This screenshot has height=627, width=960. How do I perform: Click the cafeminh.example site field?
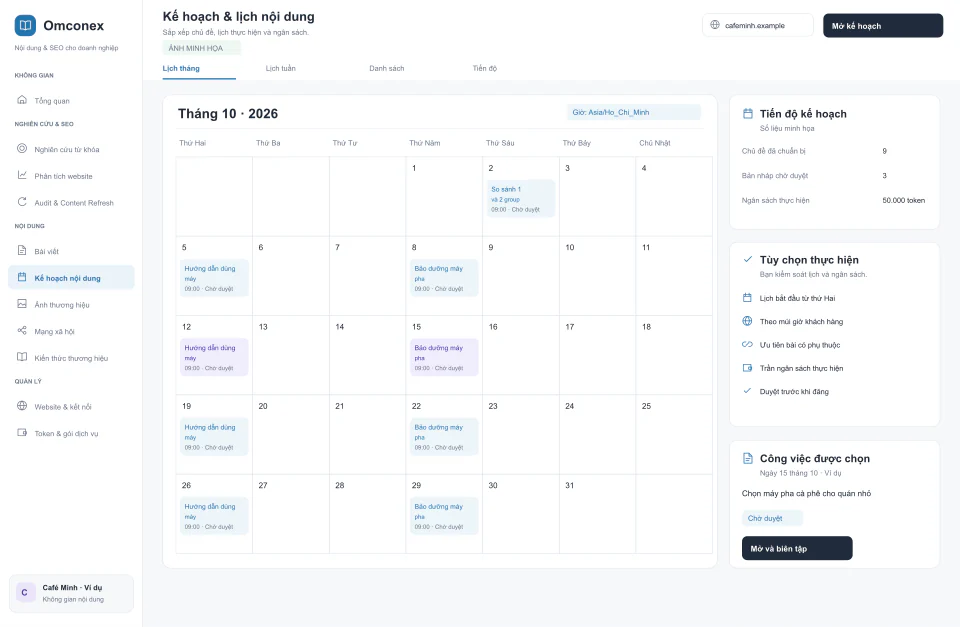(758, 25)
